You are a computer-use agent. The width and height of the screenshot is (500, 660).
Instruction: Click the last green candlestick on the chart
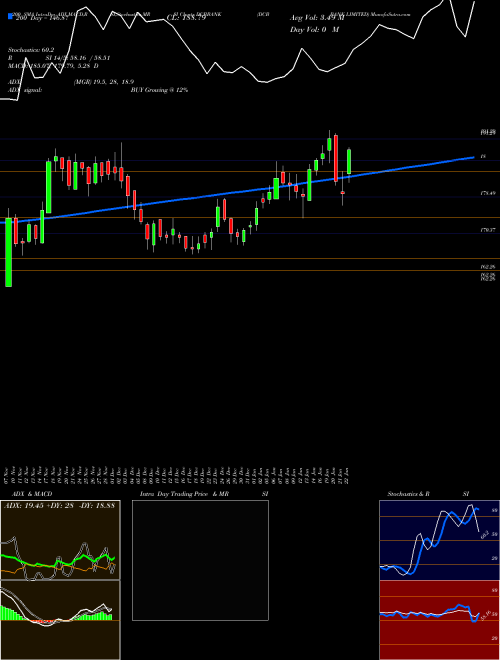[x=349, y=162]
